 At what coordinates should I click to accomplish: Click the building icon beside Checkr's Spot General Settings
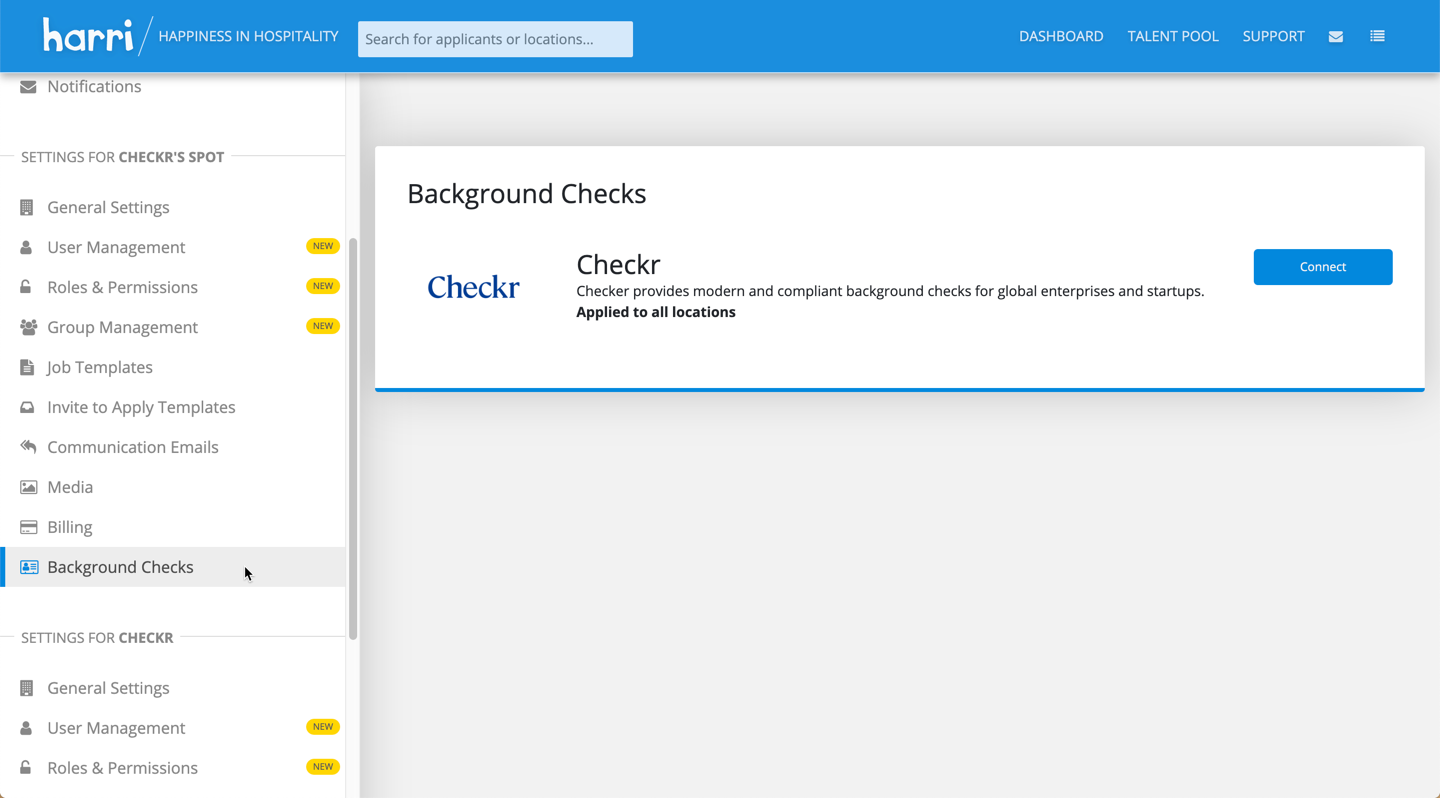pos(27,207)
